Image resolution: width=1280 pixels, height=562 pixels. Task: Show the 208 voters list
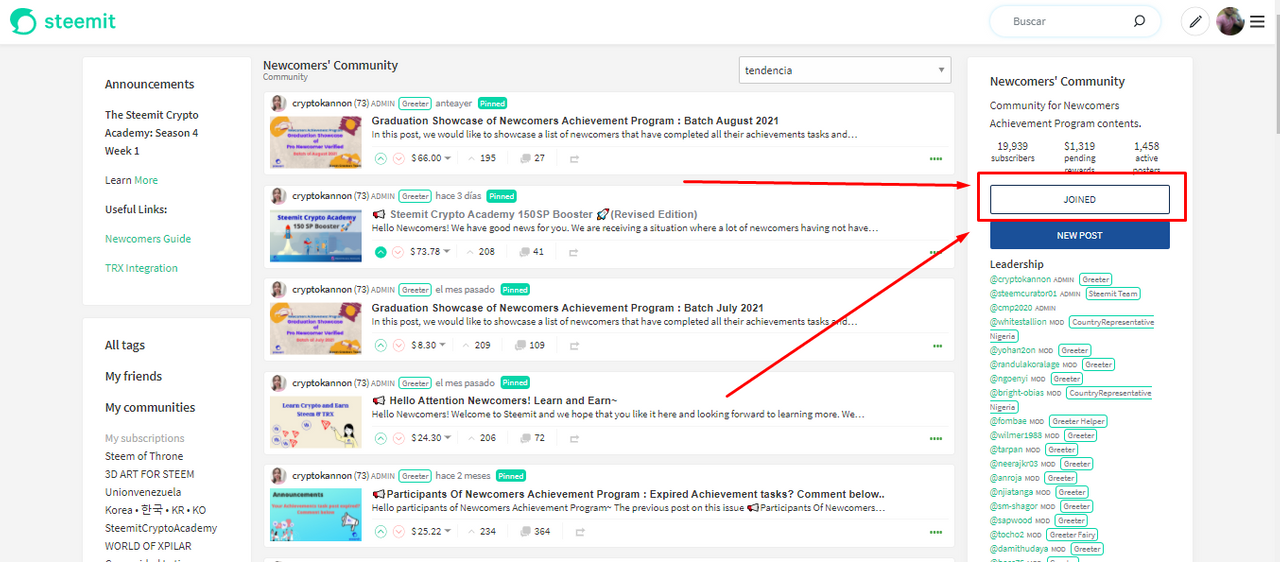(480, 252)
